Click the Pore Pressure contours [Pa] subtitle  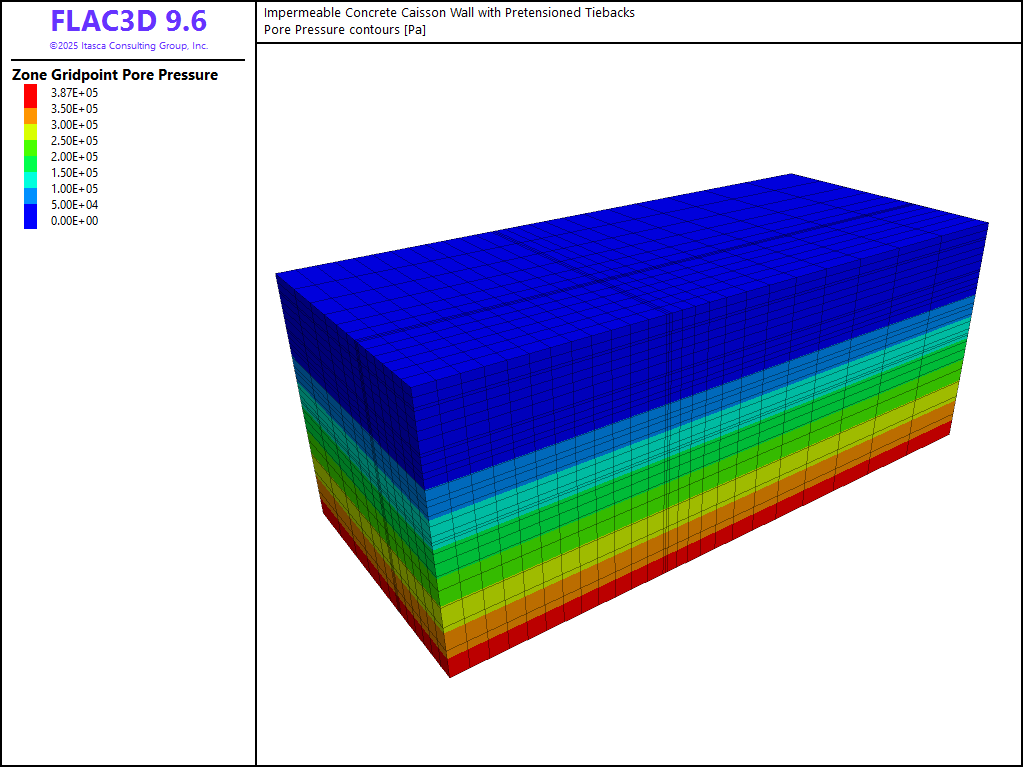(345, 29)
